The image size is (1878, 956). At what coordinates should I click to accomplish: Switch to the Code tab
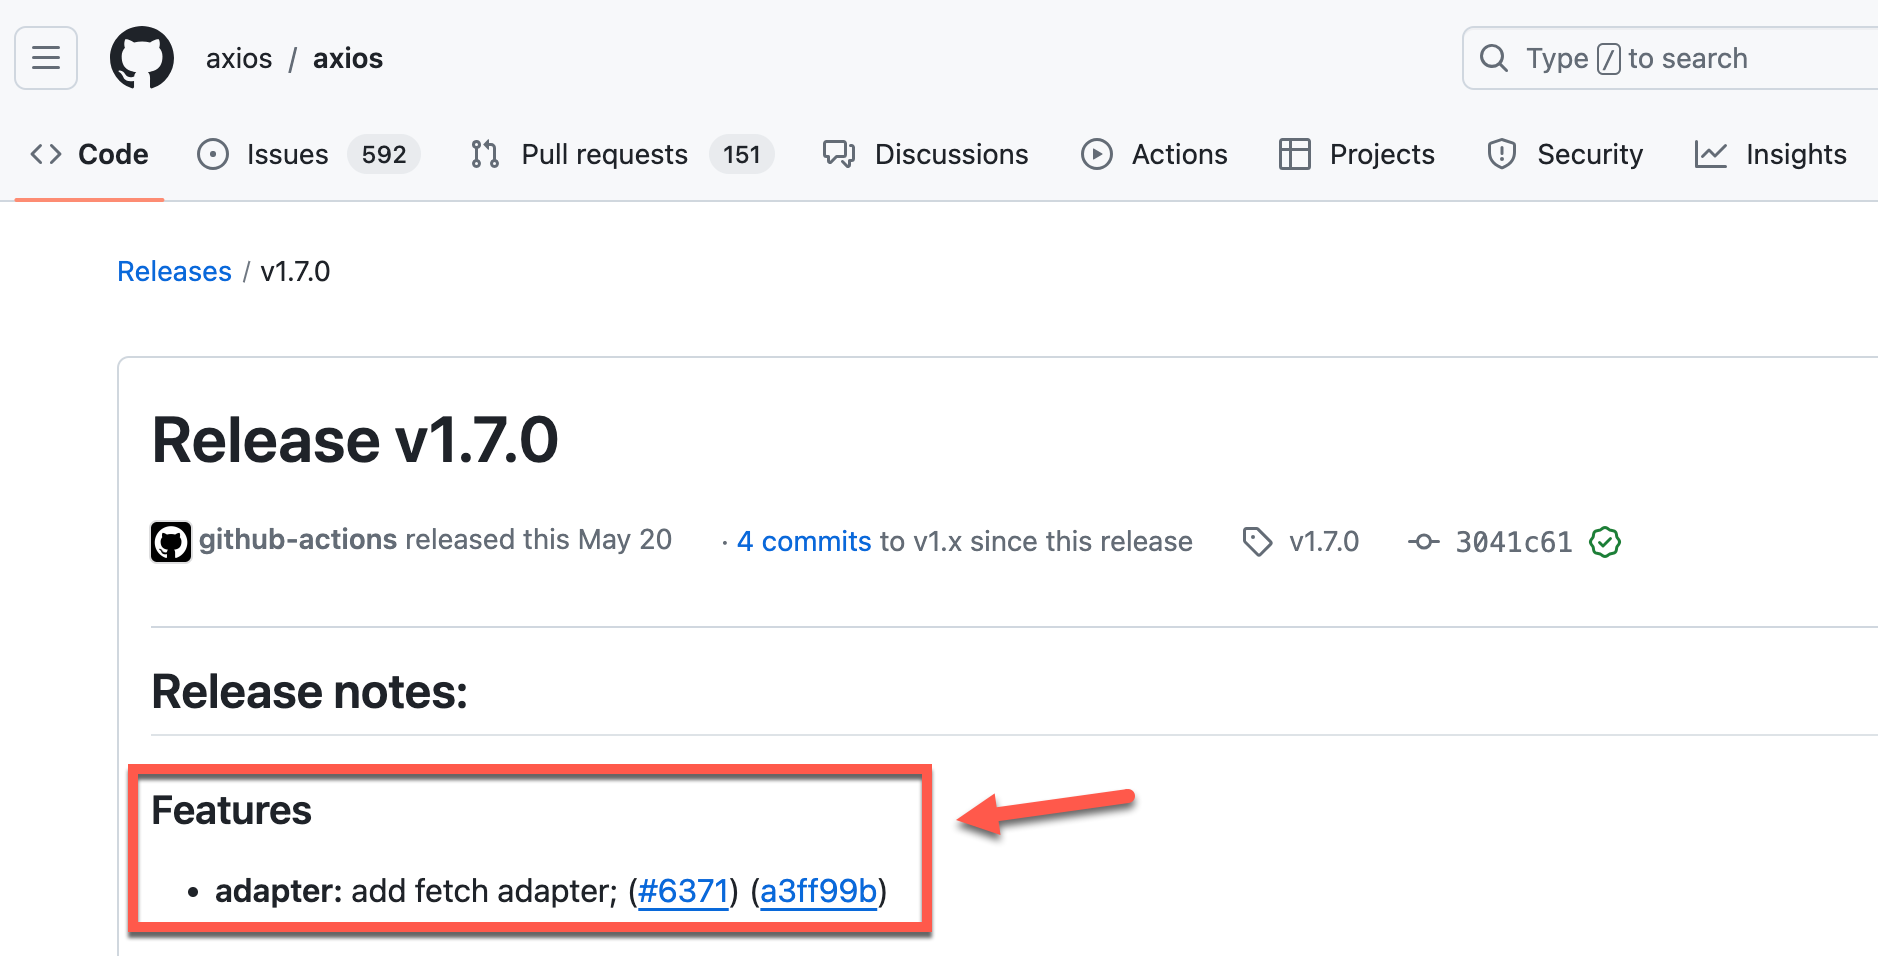[90, 154]
